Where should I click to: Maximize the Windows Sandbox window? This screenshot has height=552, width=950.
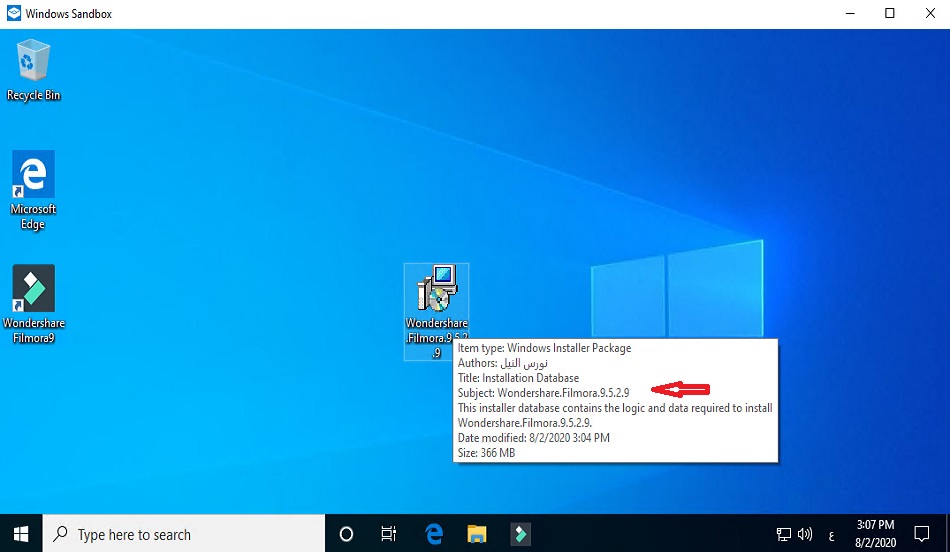[x=889, y=14]
